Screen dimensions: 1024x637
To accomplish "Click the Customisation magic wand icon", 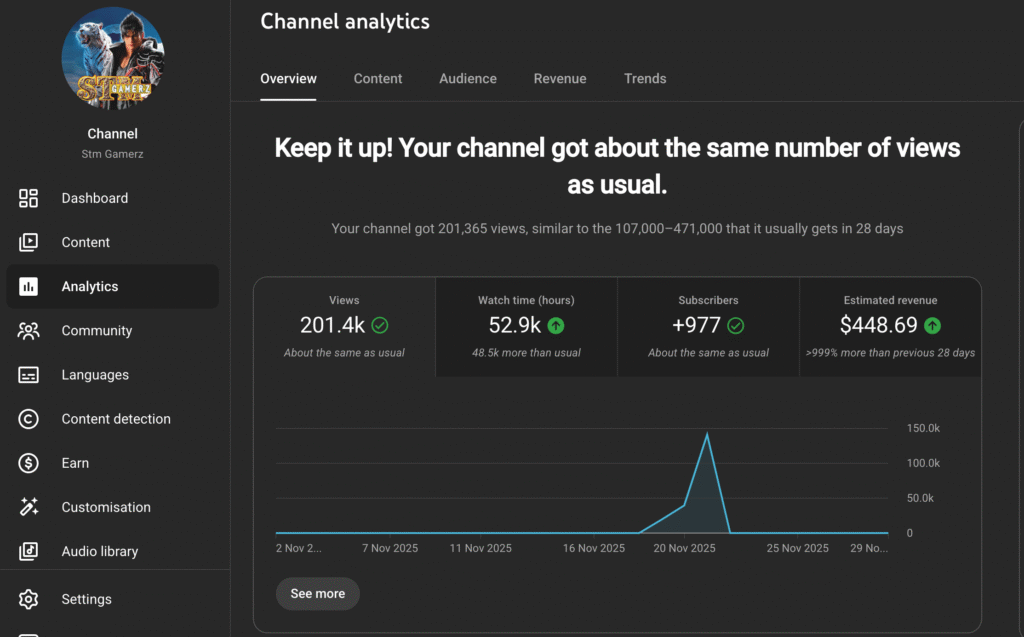I will point(28,507).
